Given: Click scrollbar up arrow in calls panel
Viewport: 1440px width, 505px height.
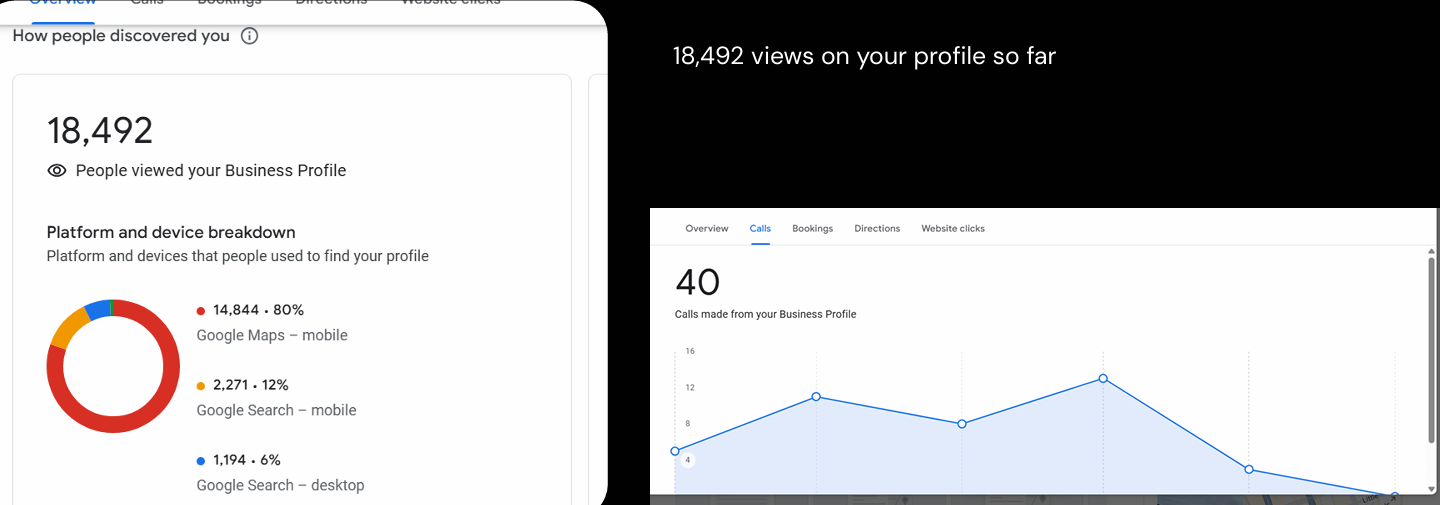Looking at the screenshot, I should pos(1432,250).
